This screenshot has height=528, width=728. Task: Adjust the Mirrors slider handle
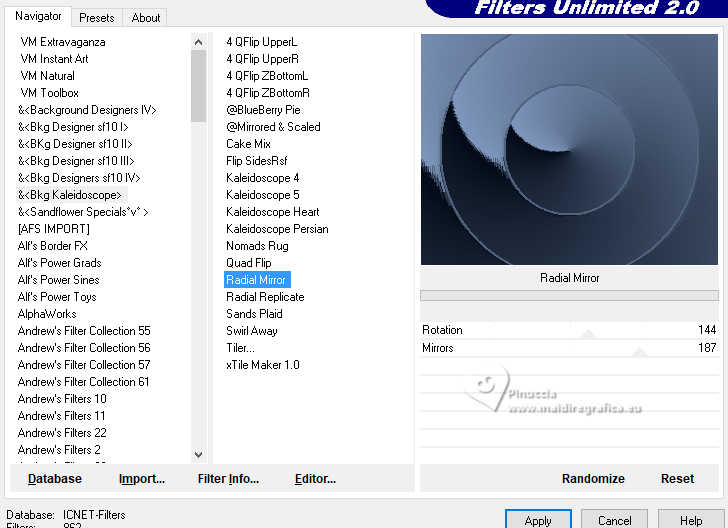[x=640, y=352]
